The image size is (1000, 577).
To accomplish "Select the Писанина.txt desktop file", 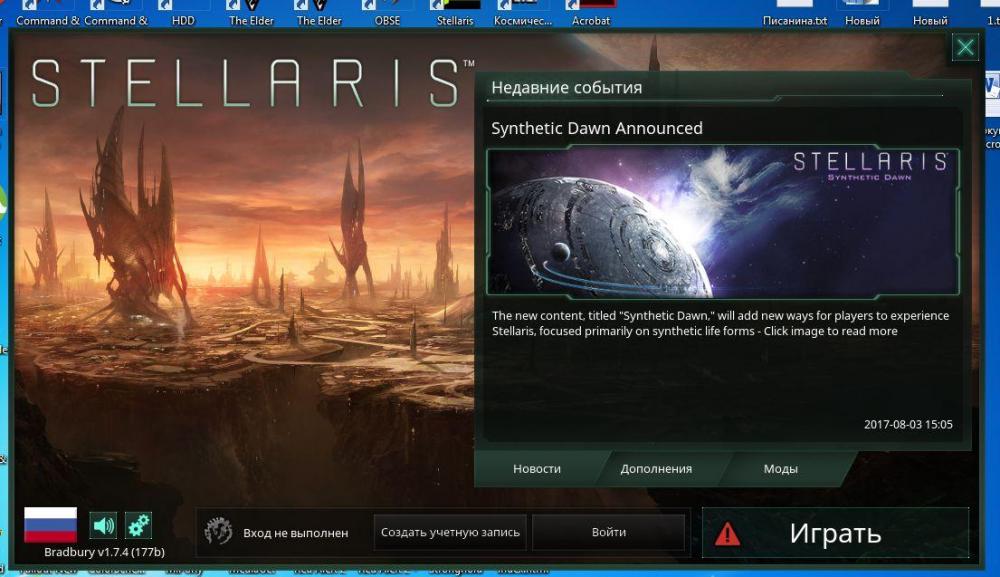I will pyautogui.click(x=795, y=14).
